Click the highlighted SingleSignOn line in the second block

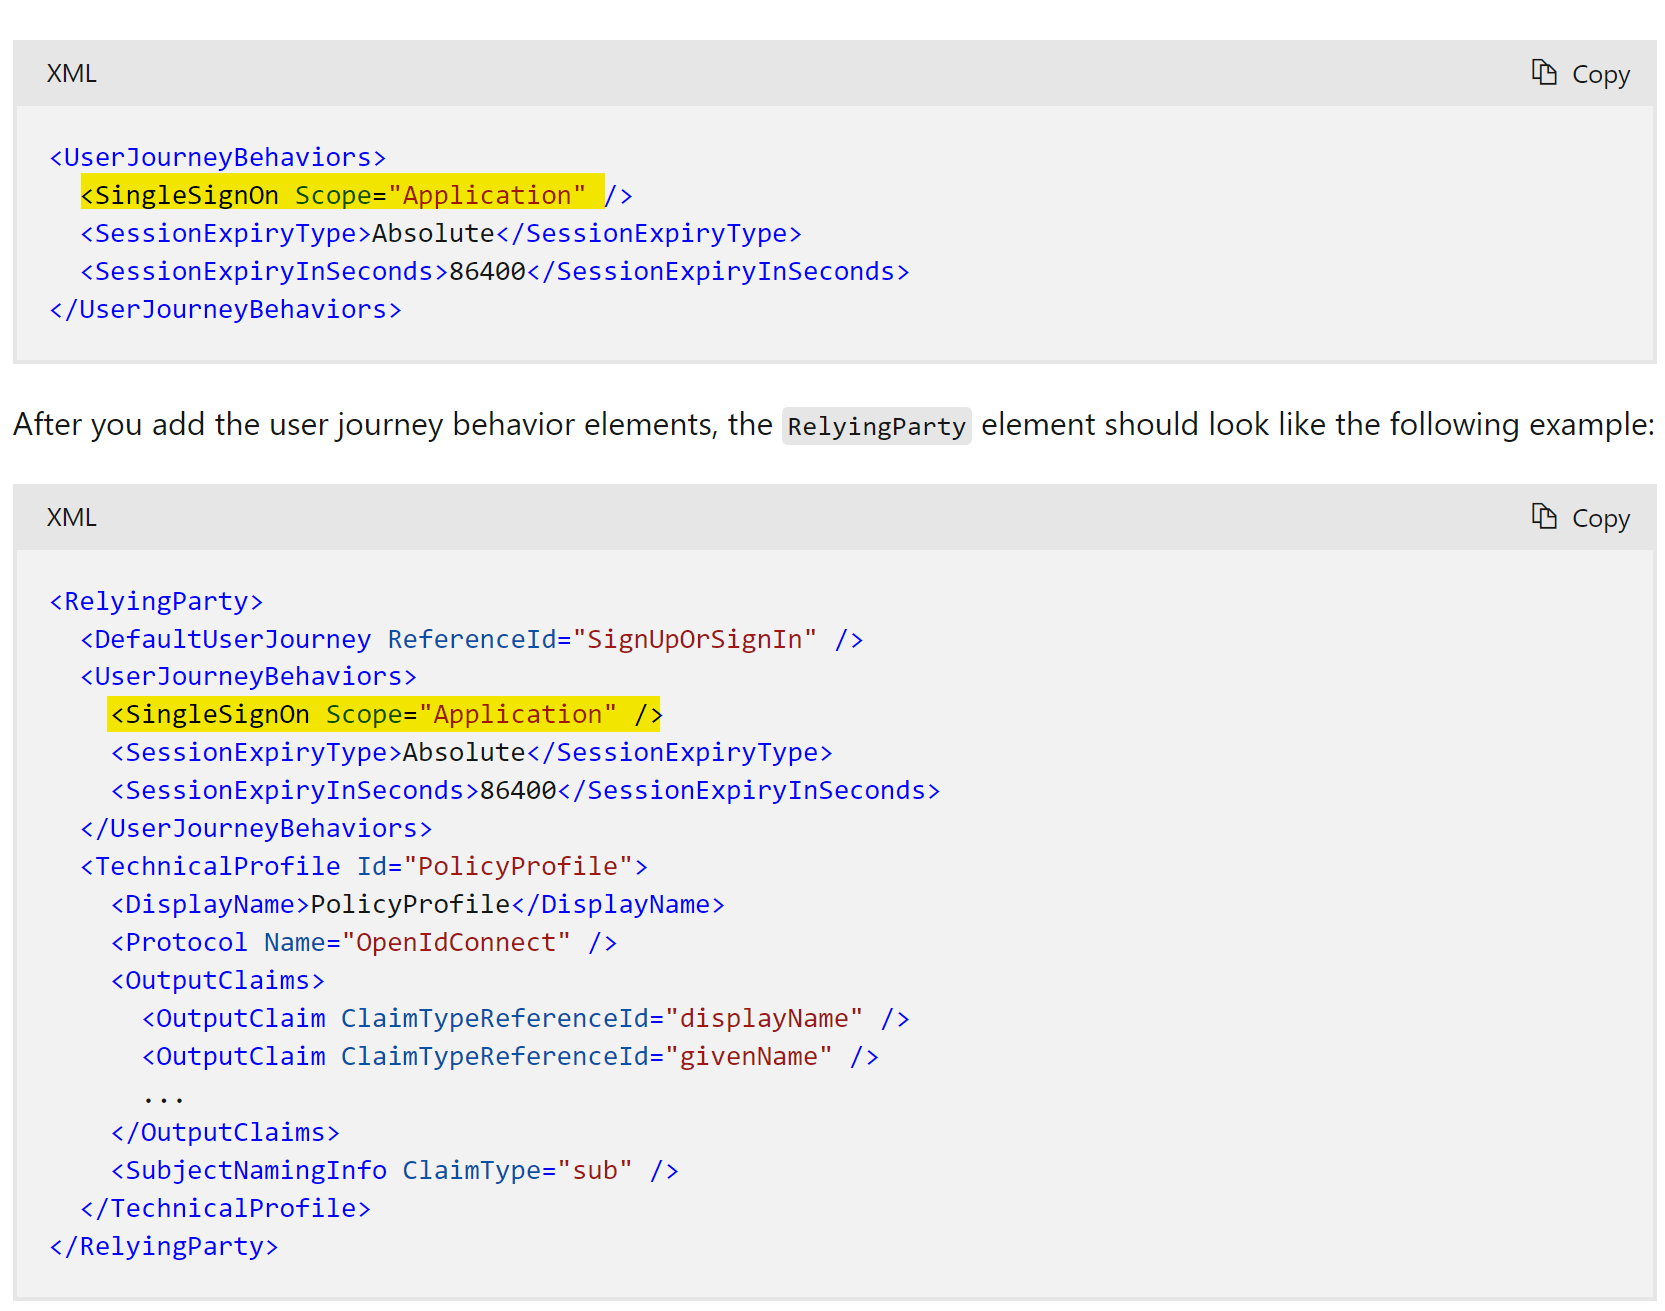(x=386, y=714)
